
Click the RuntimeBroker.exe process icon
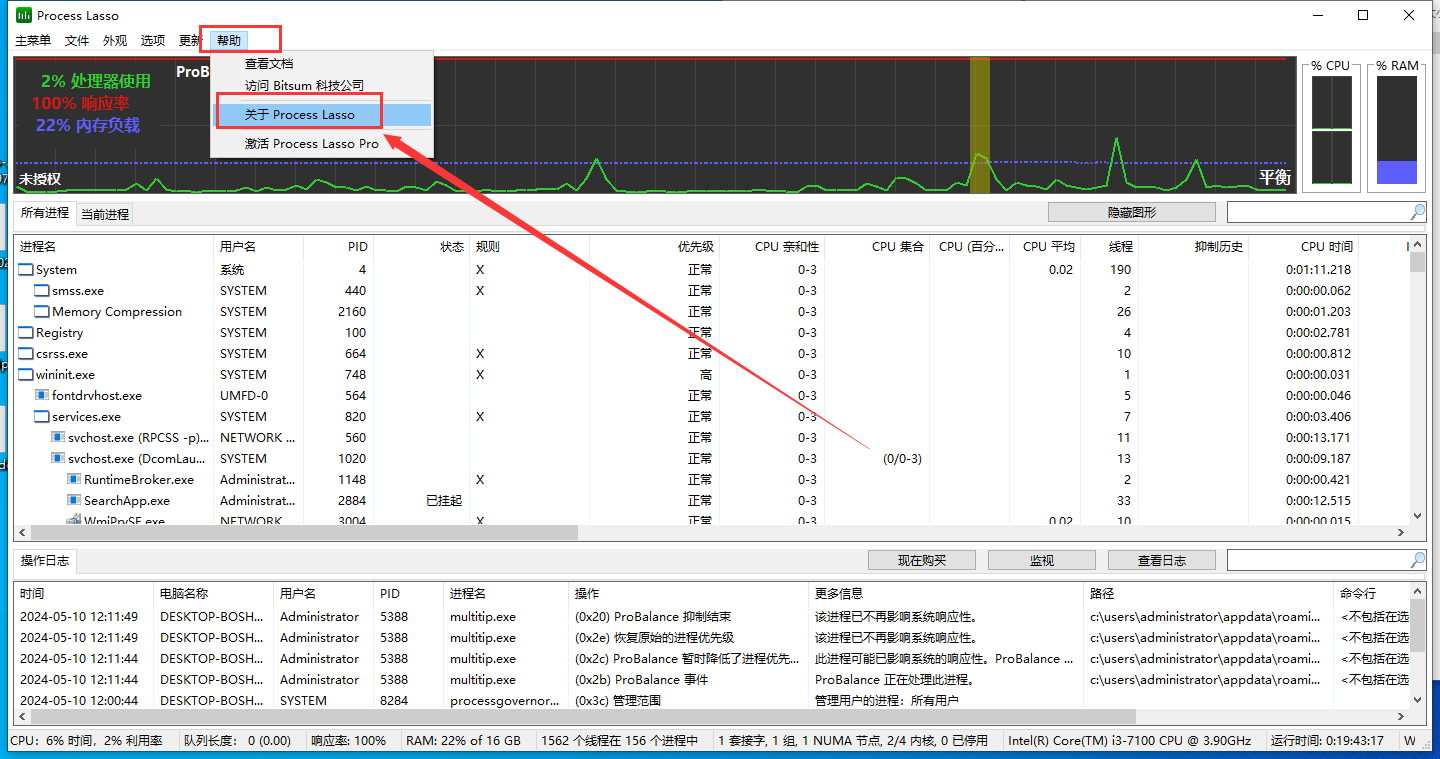pyautogui.click(x=74, y=480)
